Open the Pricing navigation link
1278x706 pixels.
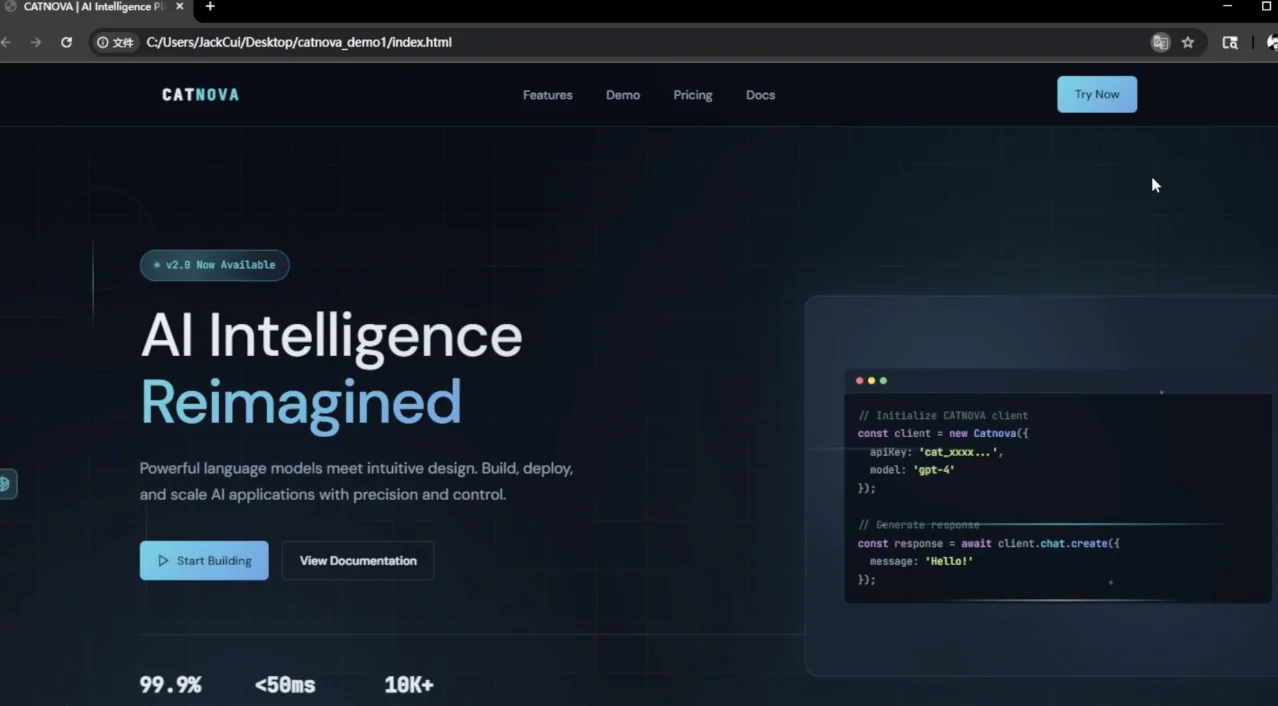click(692, 95)
